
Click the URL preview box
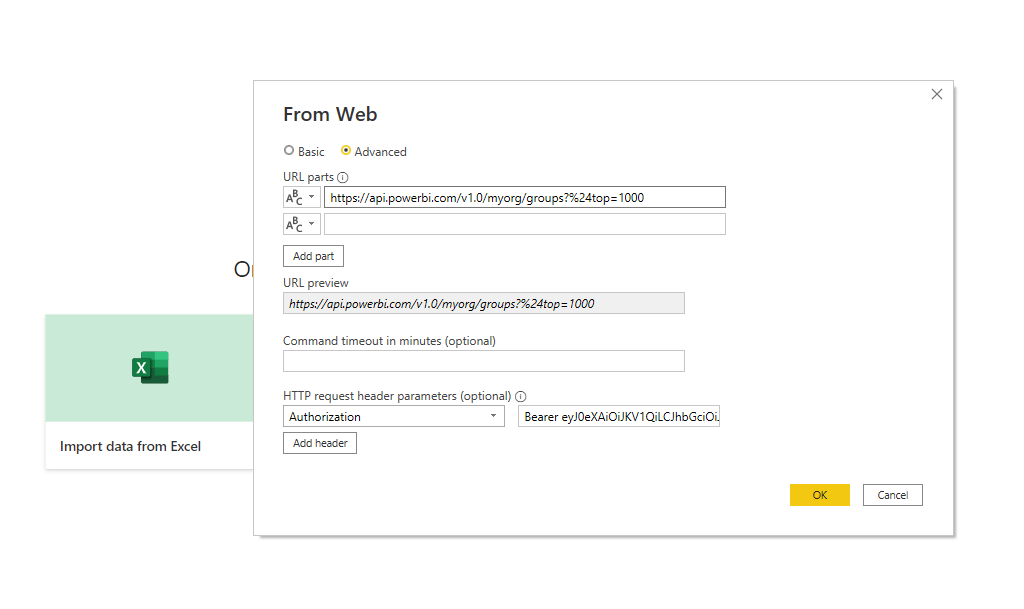(484, 304)
